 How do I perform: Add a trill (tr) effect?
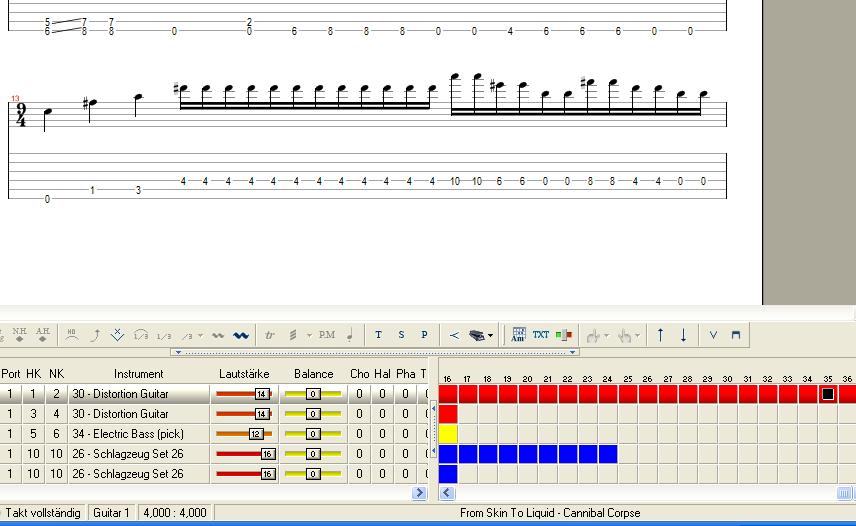coord(269,335)
